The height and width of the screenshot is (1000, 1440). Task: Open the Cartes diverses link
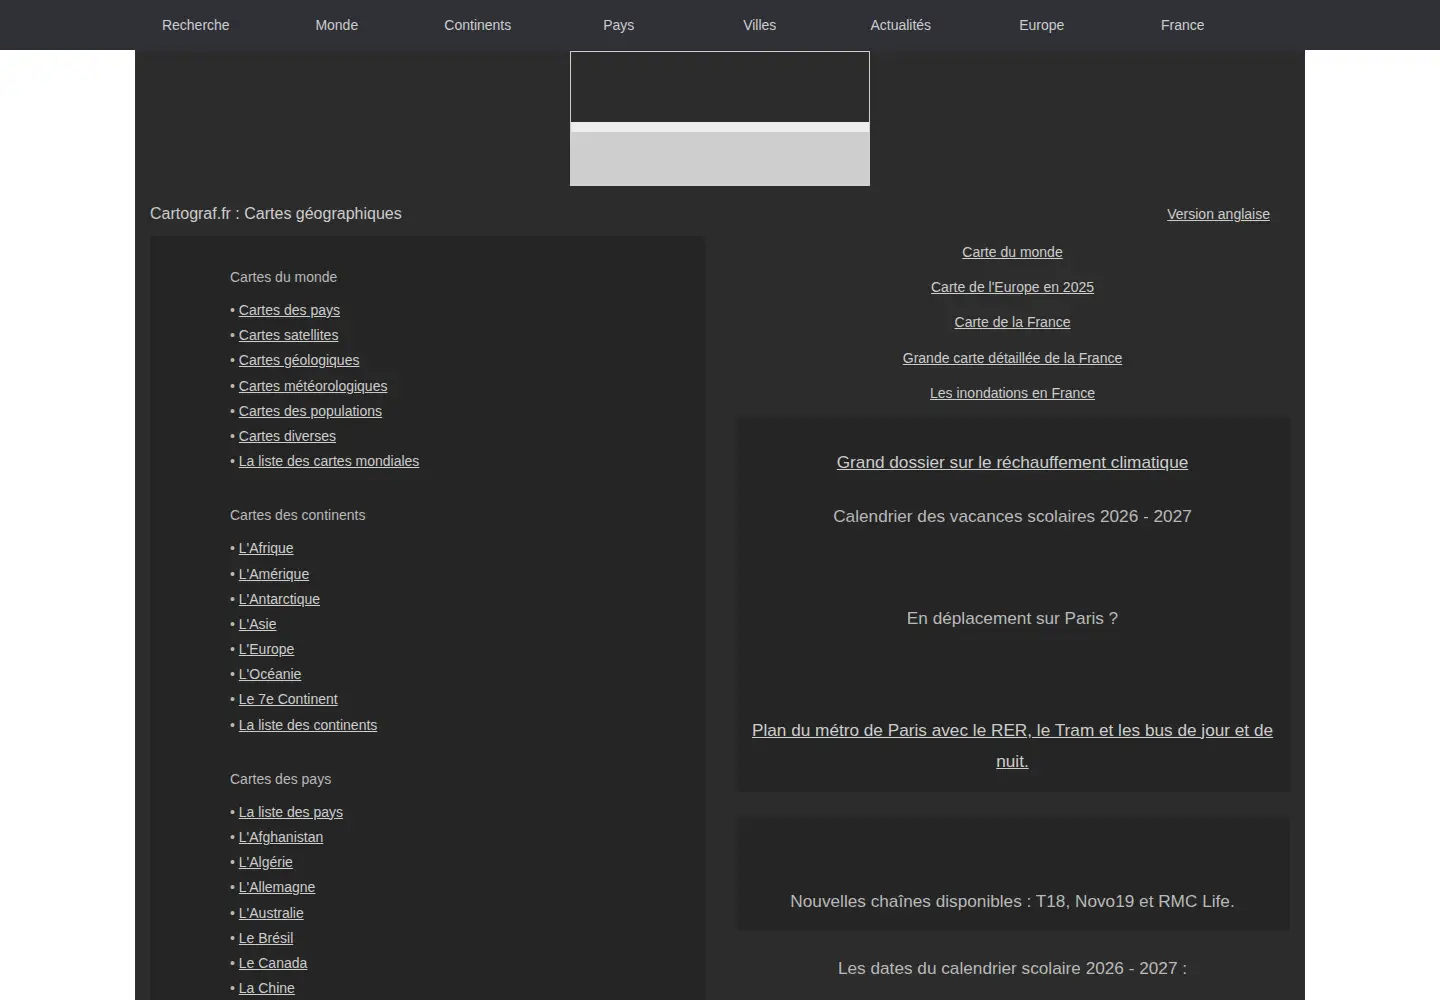(287, 436)
